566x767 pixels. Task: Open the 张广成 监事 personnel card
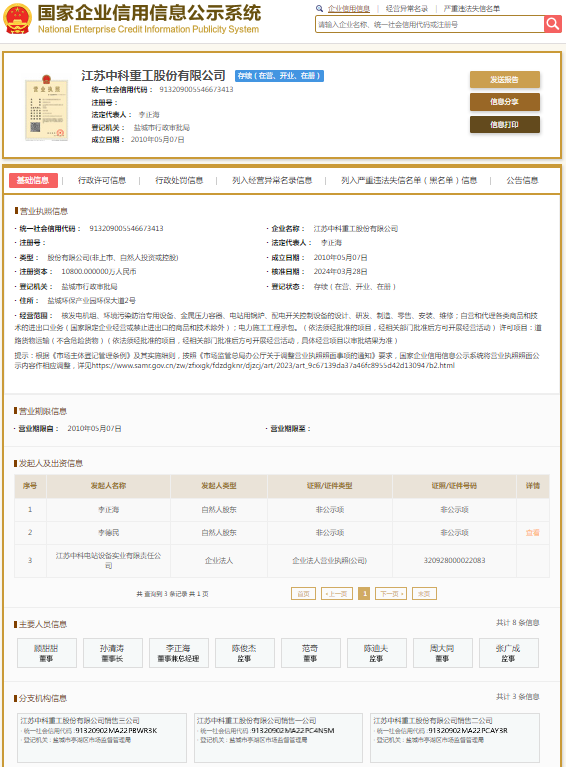pyautogui.click(x=509, y=653)
